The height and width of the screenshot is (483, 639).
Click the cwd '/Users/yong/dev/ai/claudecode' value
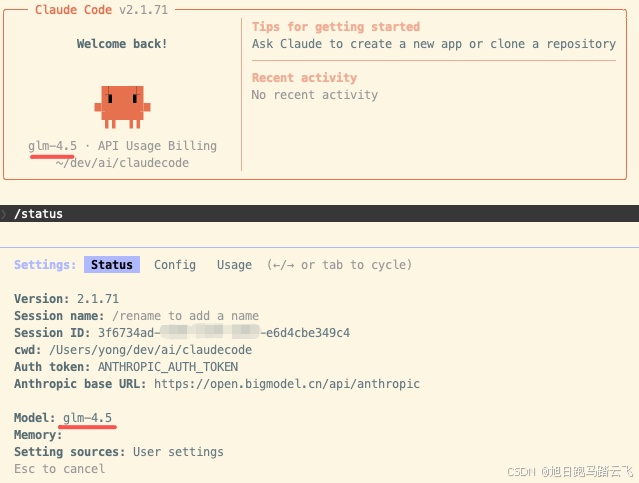click(150, 350)
